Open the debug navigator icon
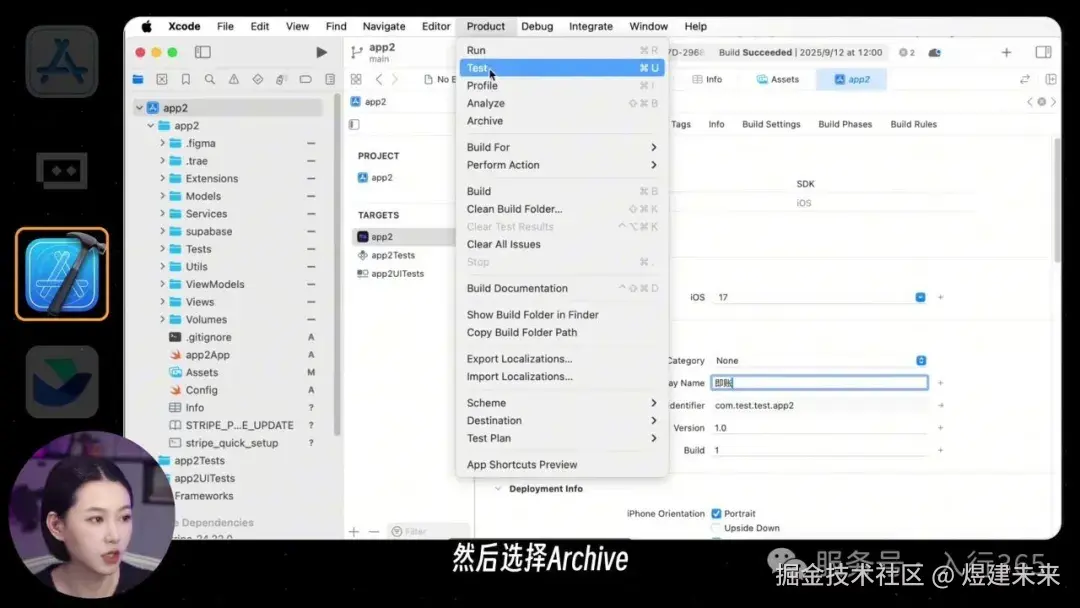The height and width of the screenshot is (608, 1080). (281, 79)
